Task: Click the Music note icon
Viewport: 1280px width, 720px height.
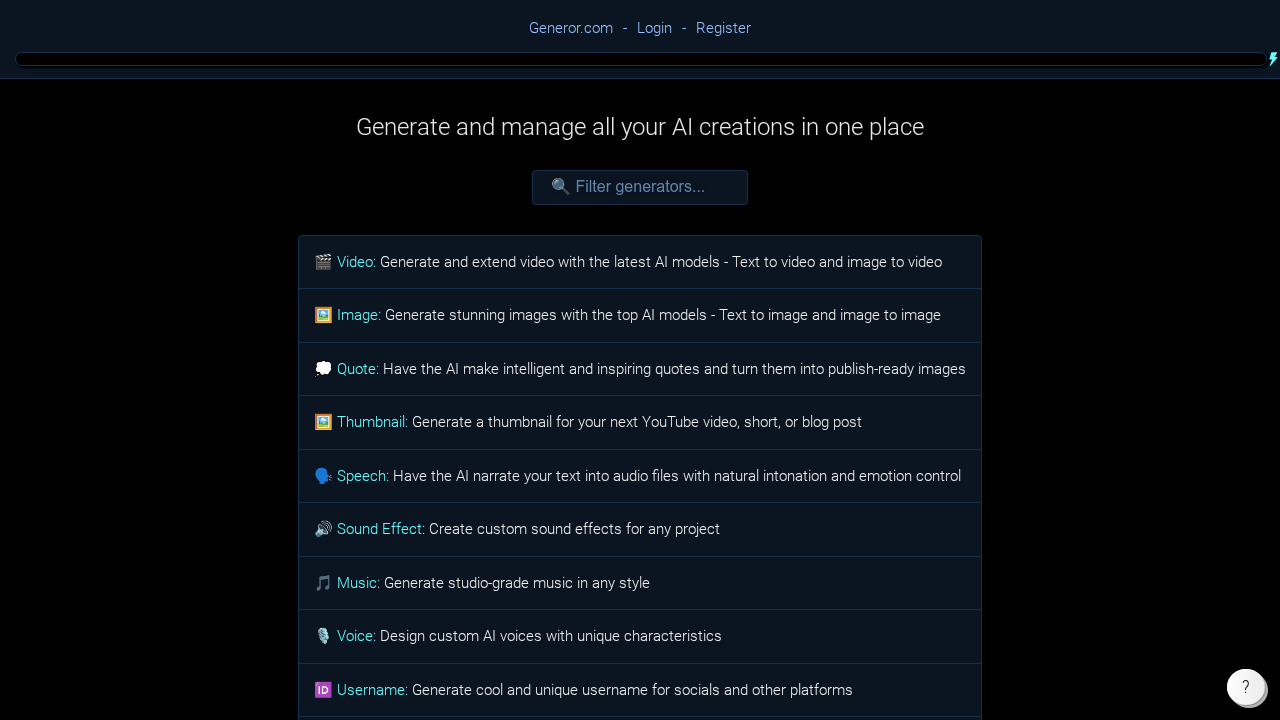Action: coord(323,583)
